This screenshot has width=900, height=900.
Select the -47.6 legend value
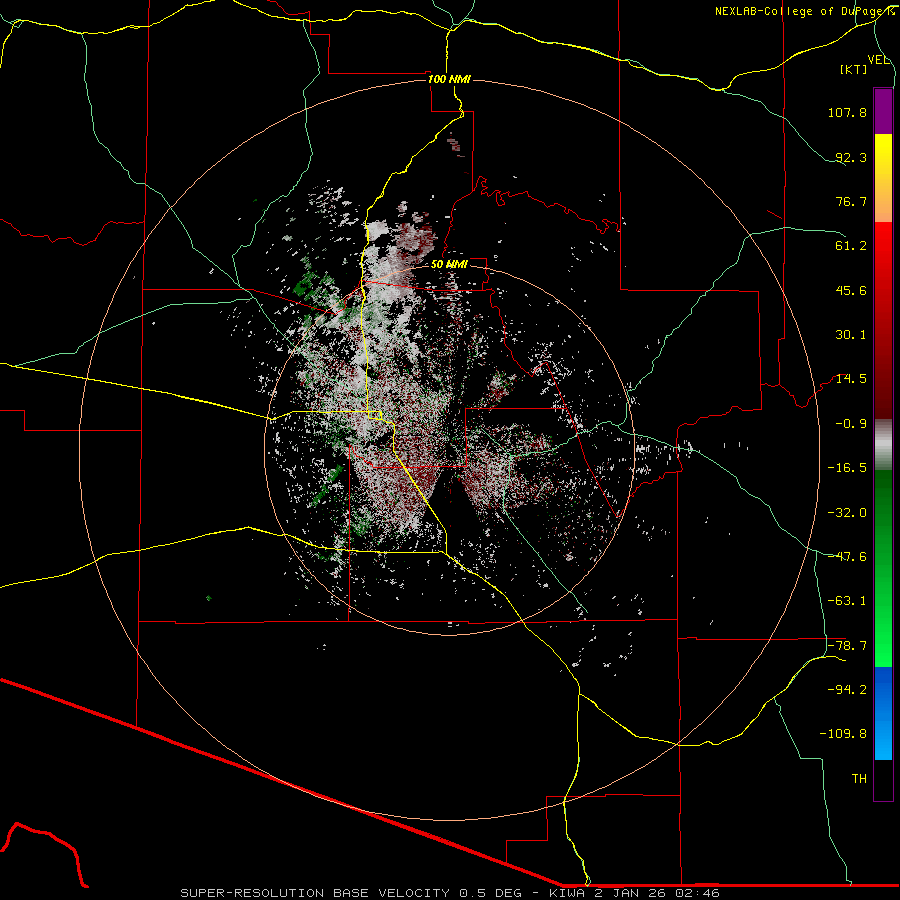(847, 557)
